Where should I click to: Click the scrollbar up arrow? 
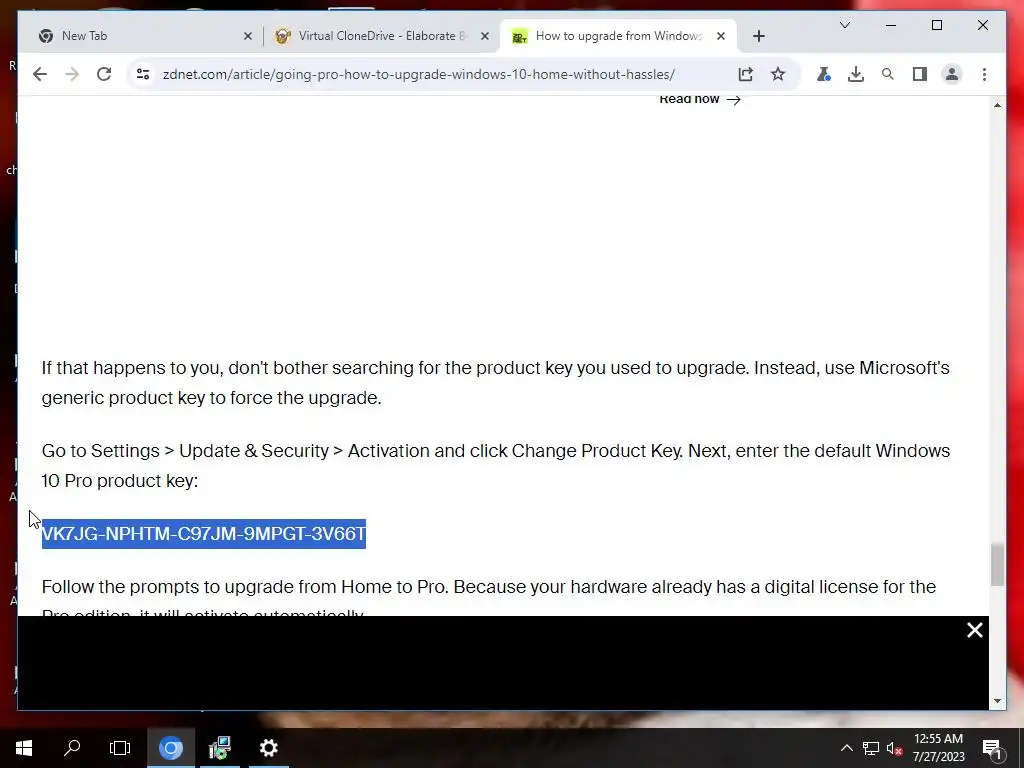click(997, 105)
